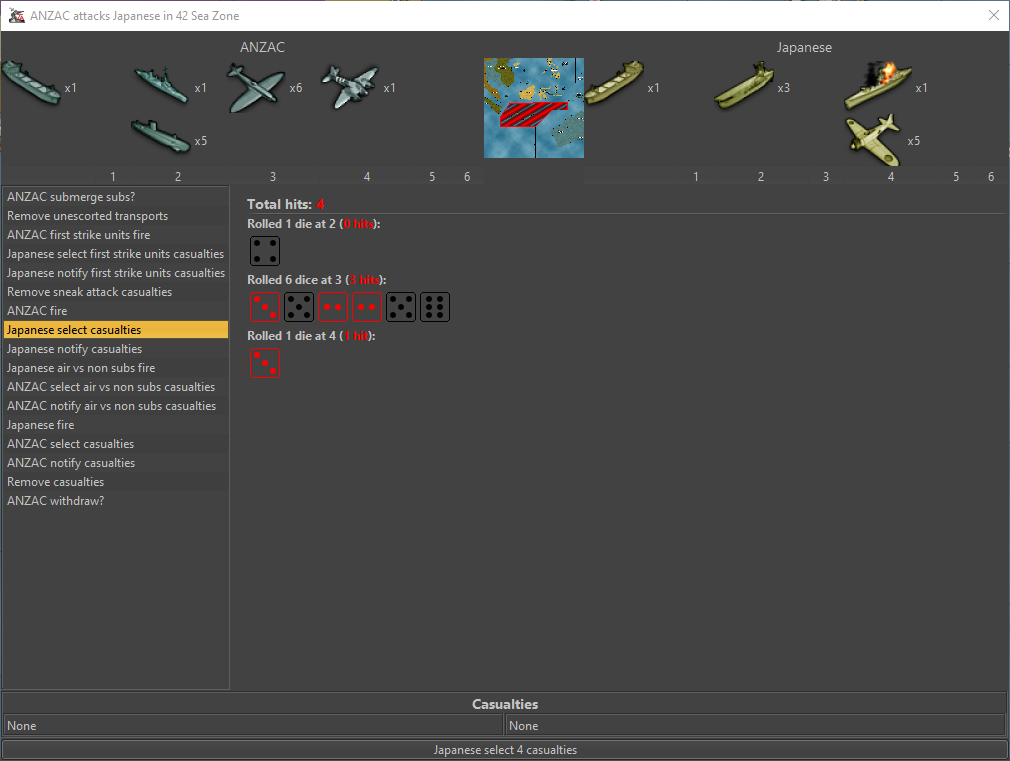
Task: Click the ANZAC transport ship unit icon
Action: point(31,83)
